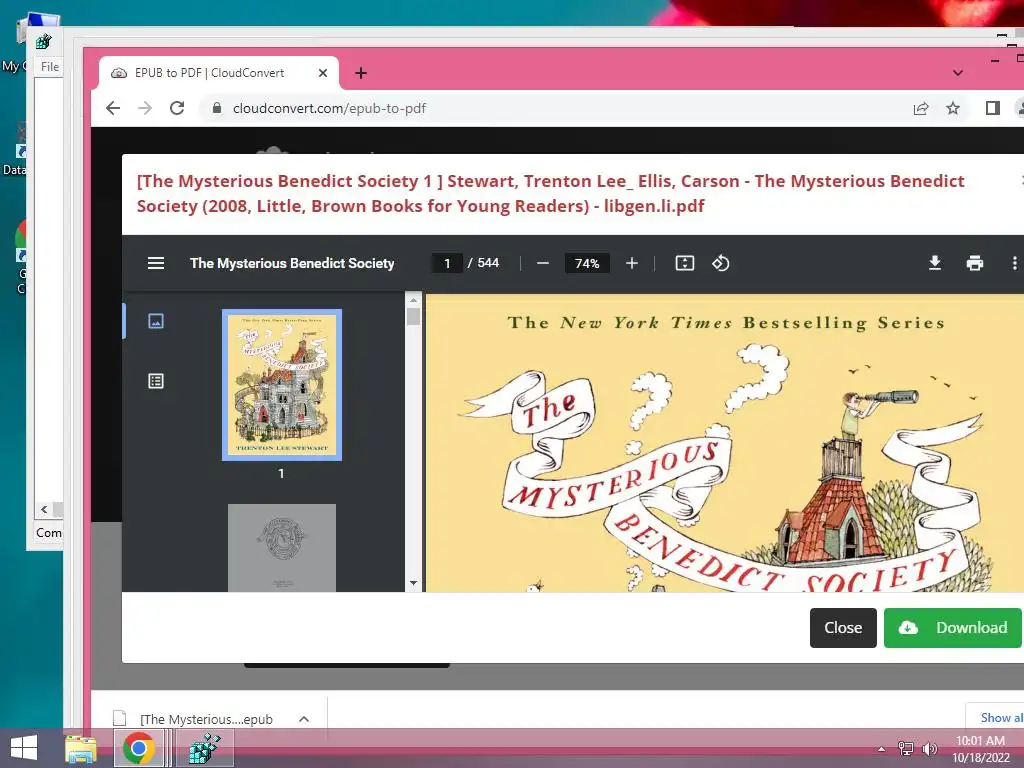Open the taskbar clock and date

[980, 749]
